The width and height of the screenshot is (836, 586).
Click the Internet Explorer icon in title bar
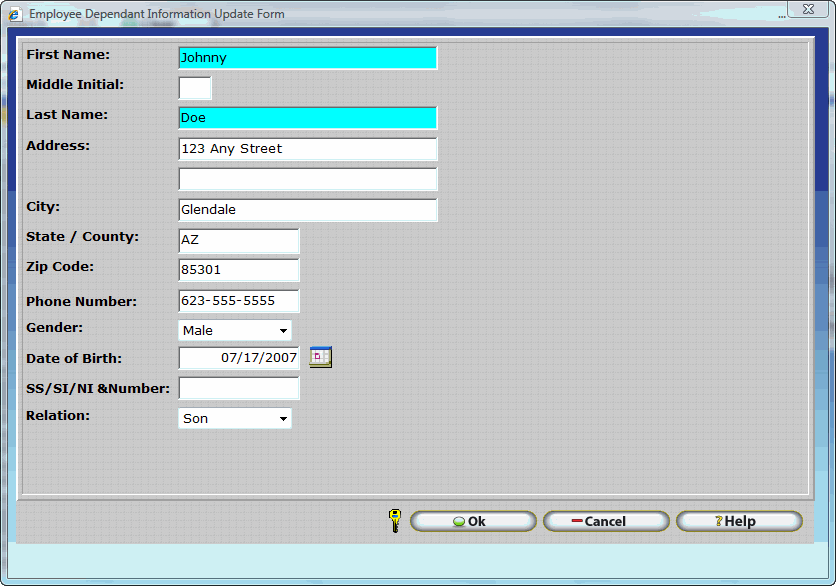(15, 14)
